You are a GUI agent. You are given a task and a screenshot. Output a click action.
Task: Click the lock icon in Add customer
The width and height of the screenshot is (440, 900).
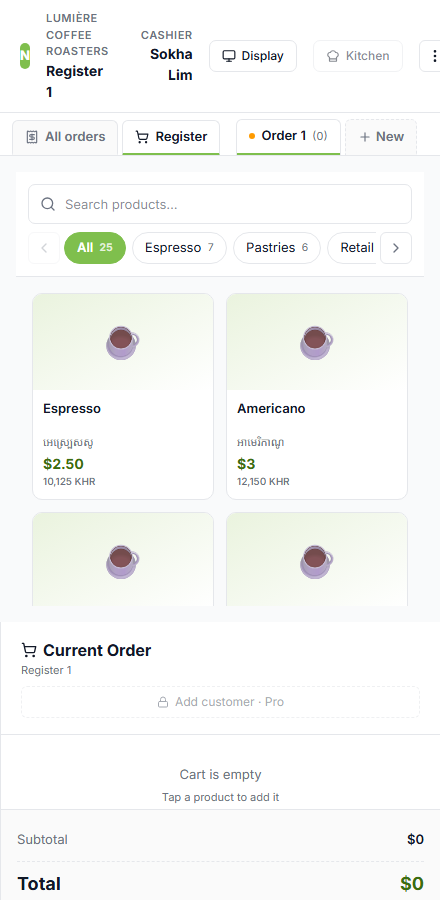[x=163, y=702]
